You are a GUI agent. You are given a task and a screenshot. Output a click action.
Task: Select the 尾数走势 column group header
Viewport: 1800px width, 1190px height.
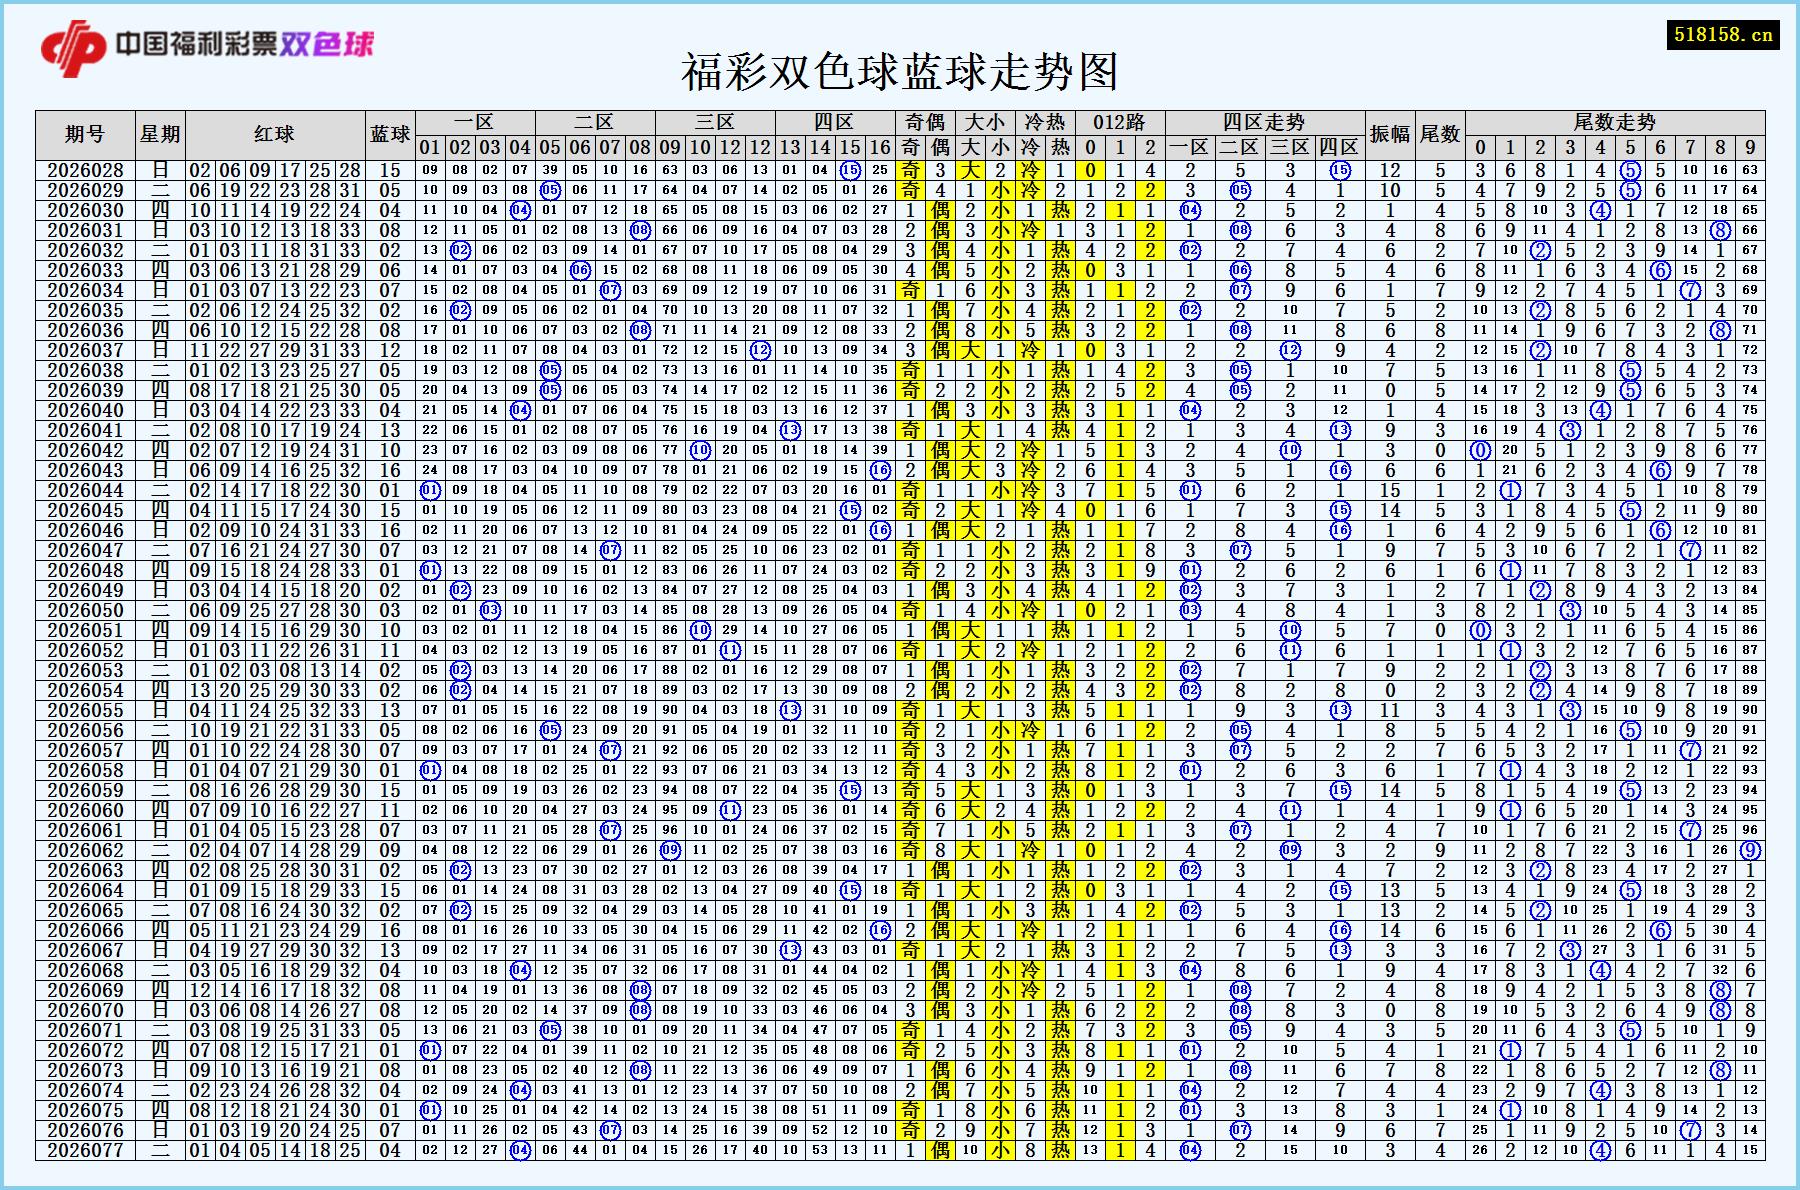(x=1615, y=122)
